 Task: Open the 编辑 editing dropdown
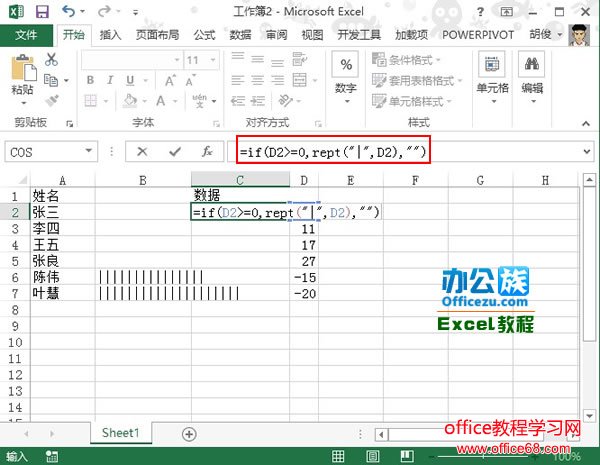point(532,80)
